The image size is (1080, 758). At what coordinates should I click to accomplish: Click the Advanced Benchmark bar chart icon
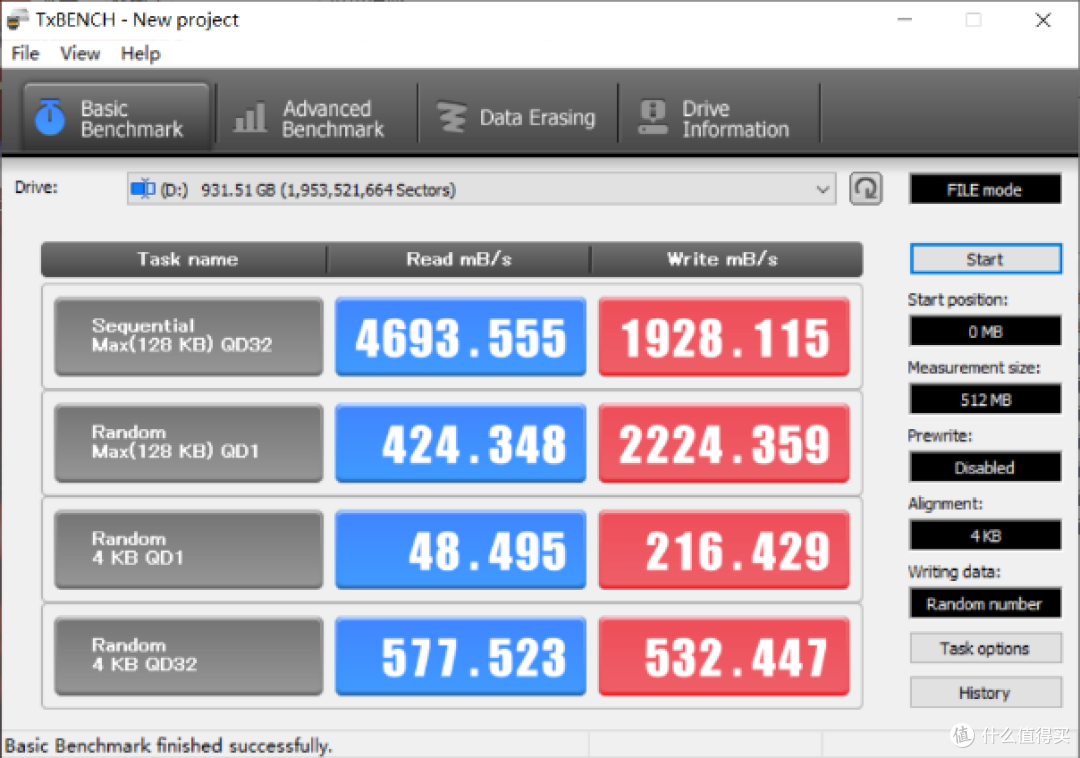tap(250, 117)
